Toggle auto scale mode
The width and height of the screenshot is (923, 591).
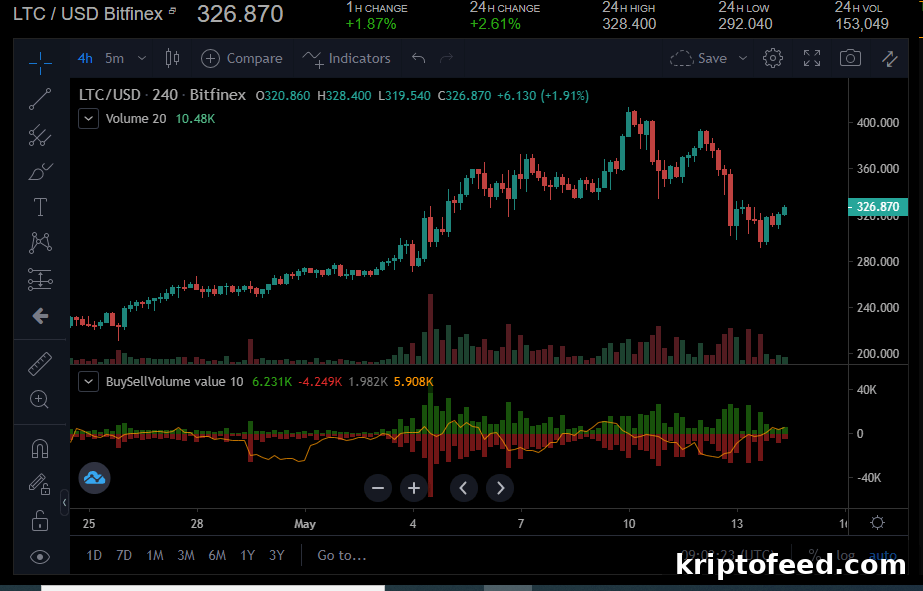tap(882, 555)
